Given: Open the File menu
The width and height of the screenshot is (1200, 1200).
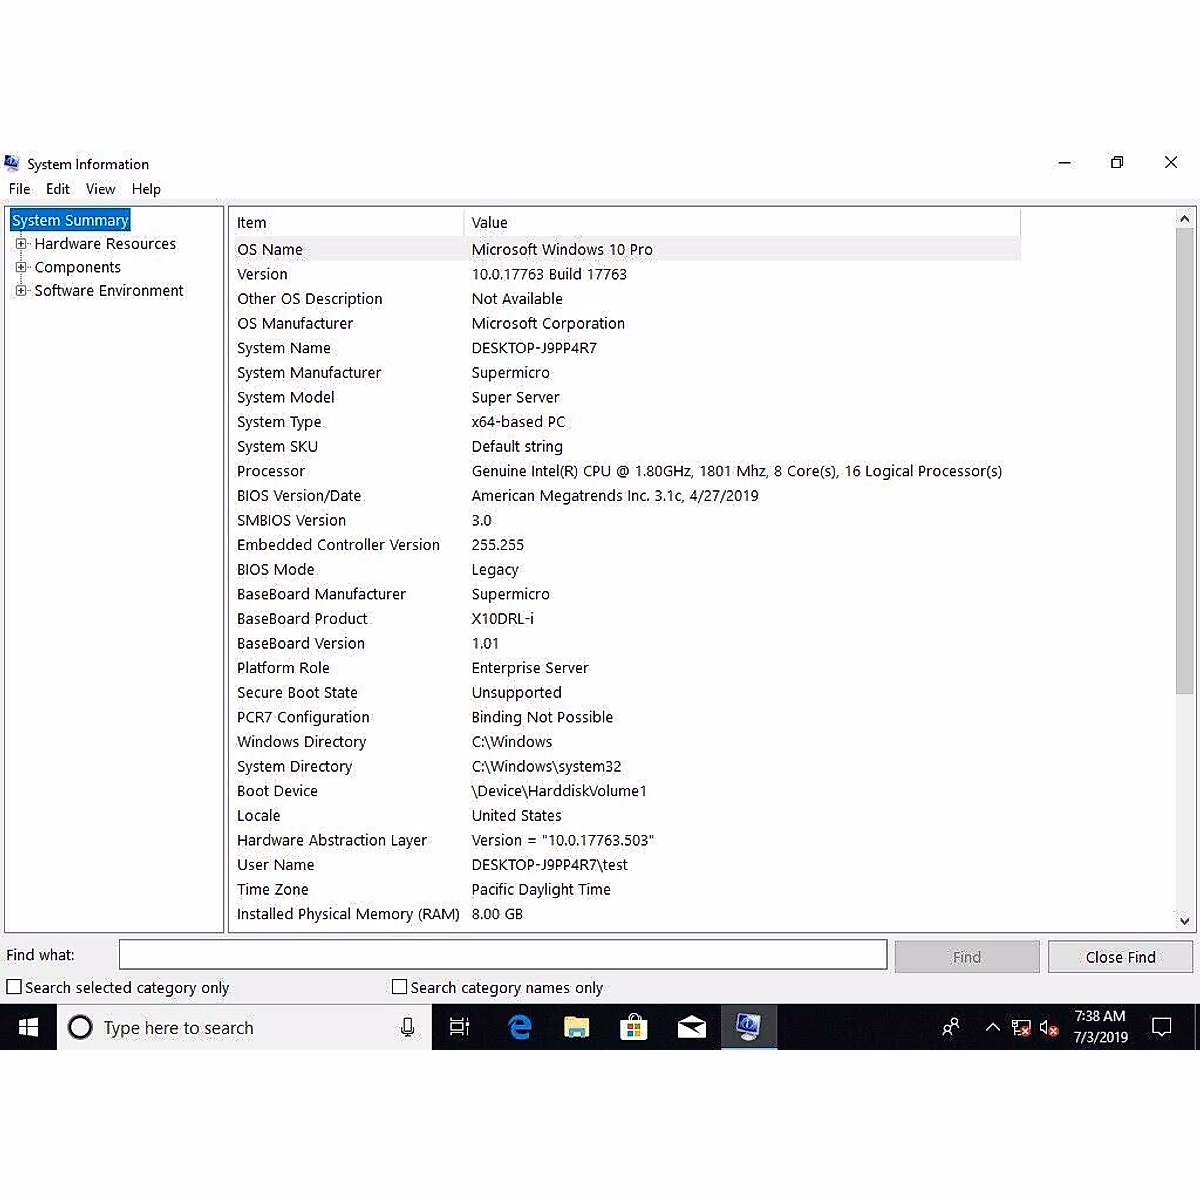Looking at the screenshot, I should 19,189.
